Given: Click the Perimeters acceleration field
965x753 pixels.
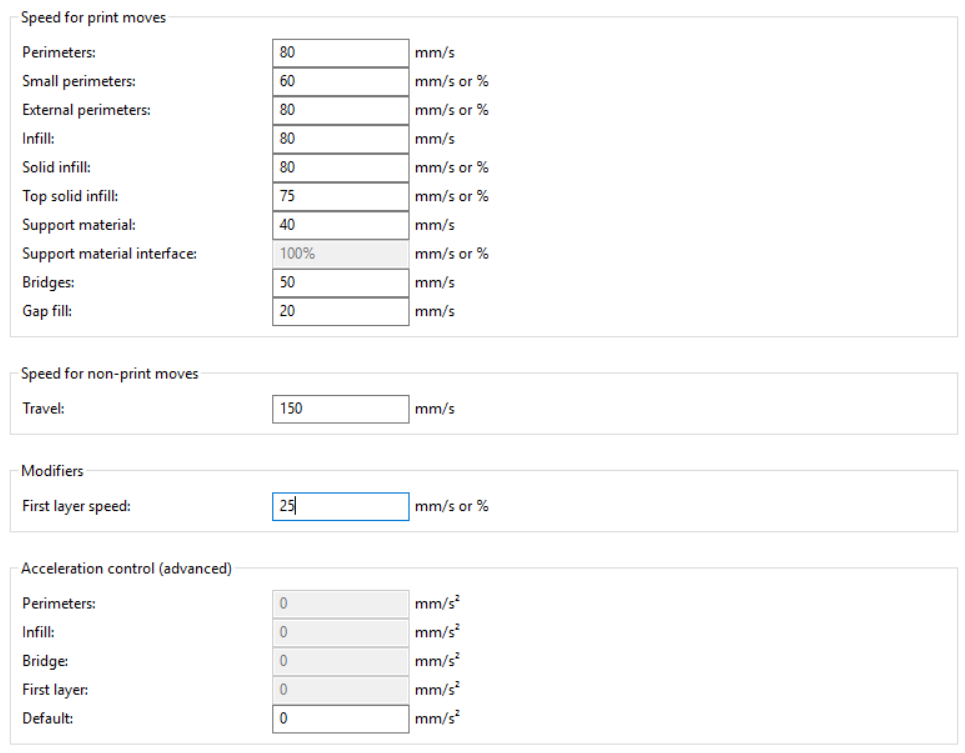Looking at the screenshot, I should 340,604.
